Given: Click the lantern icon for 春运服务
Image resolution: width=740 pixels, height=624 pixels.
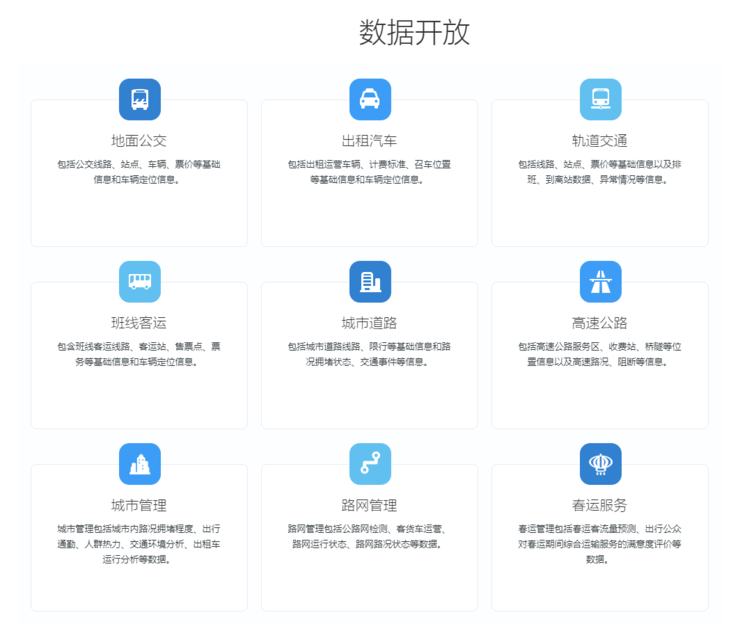Looking at the screenshot, I should click(x=600, y=464).
